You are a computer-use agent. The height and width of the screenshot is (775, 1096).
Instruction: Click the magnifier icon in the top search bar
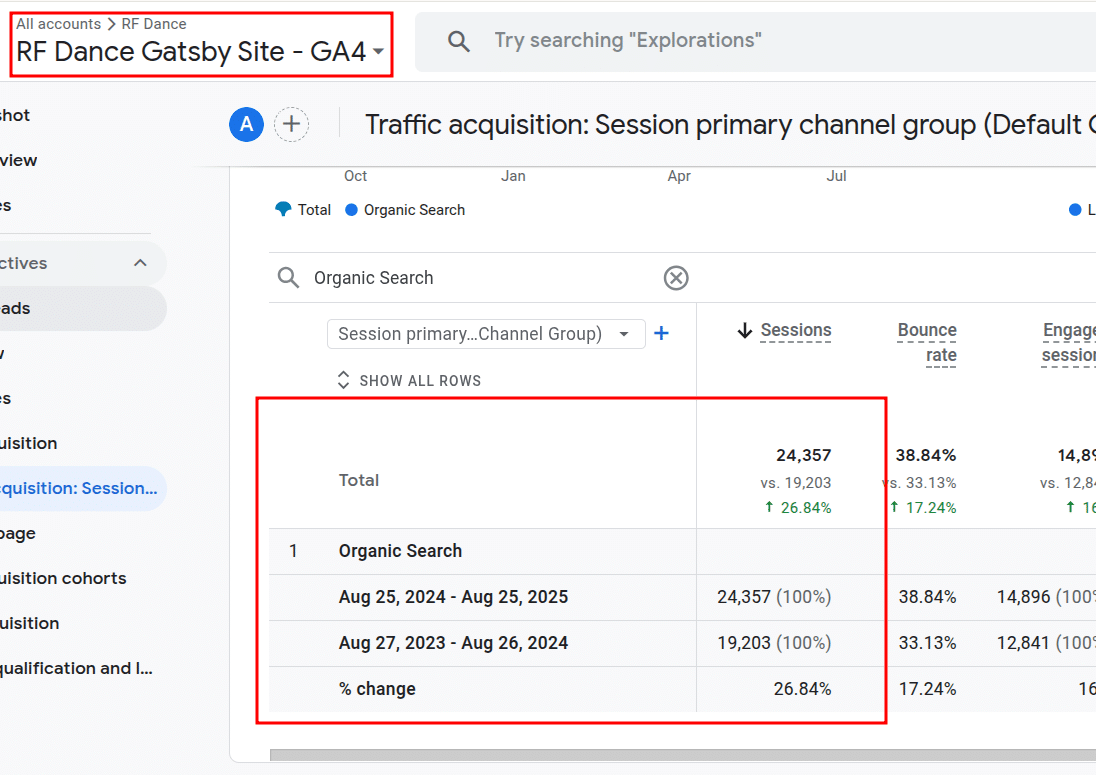[459, 41]
